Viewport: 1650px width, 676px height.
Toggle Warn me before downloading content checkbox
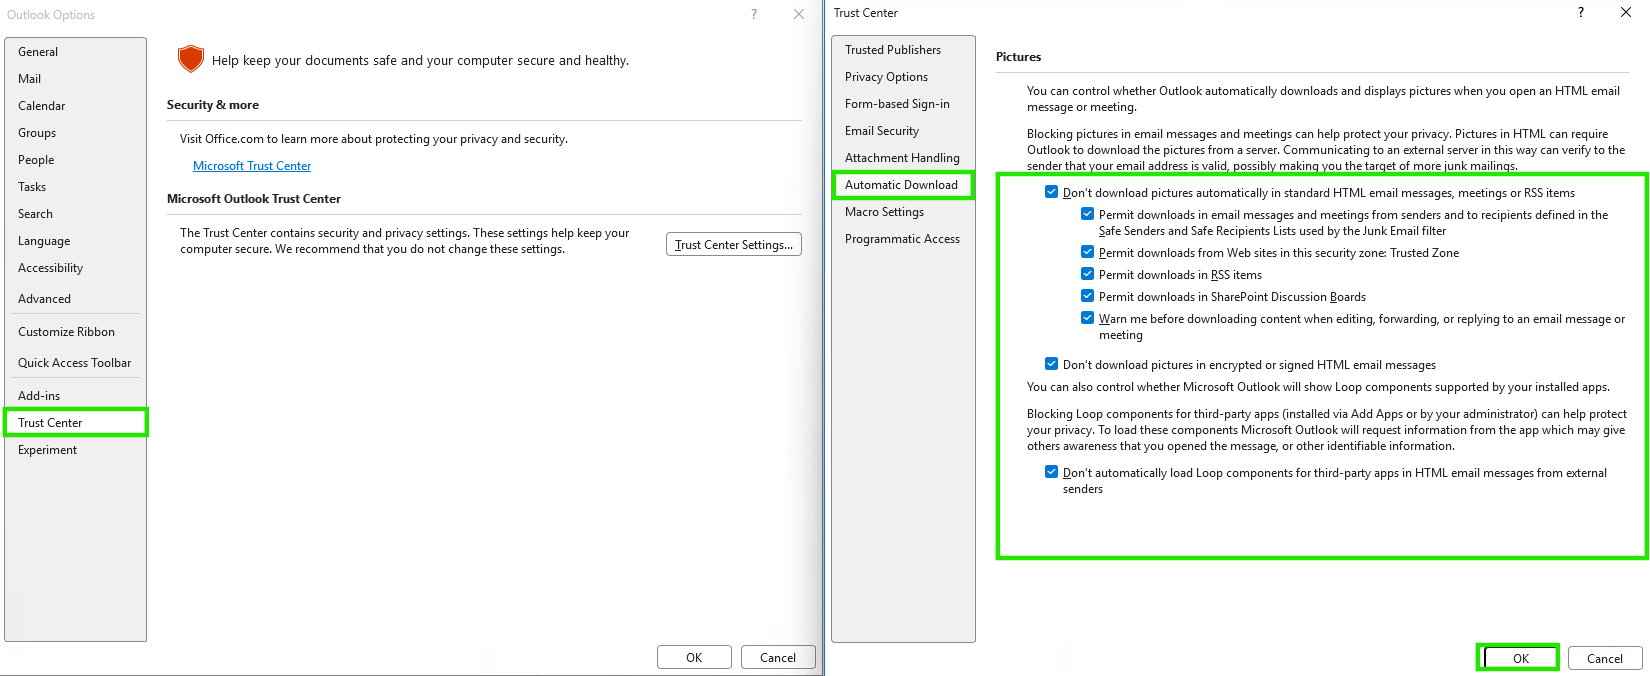(1087, 318)
